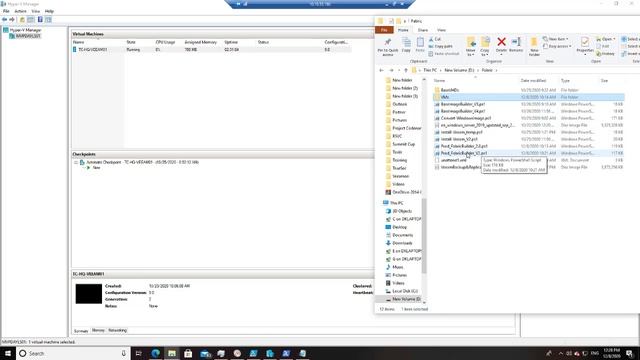Open the View menu in Hyper-V Manager
The height and width of the screenshot is (360, 640).
(x=36, y=11)
